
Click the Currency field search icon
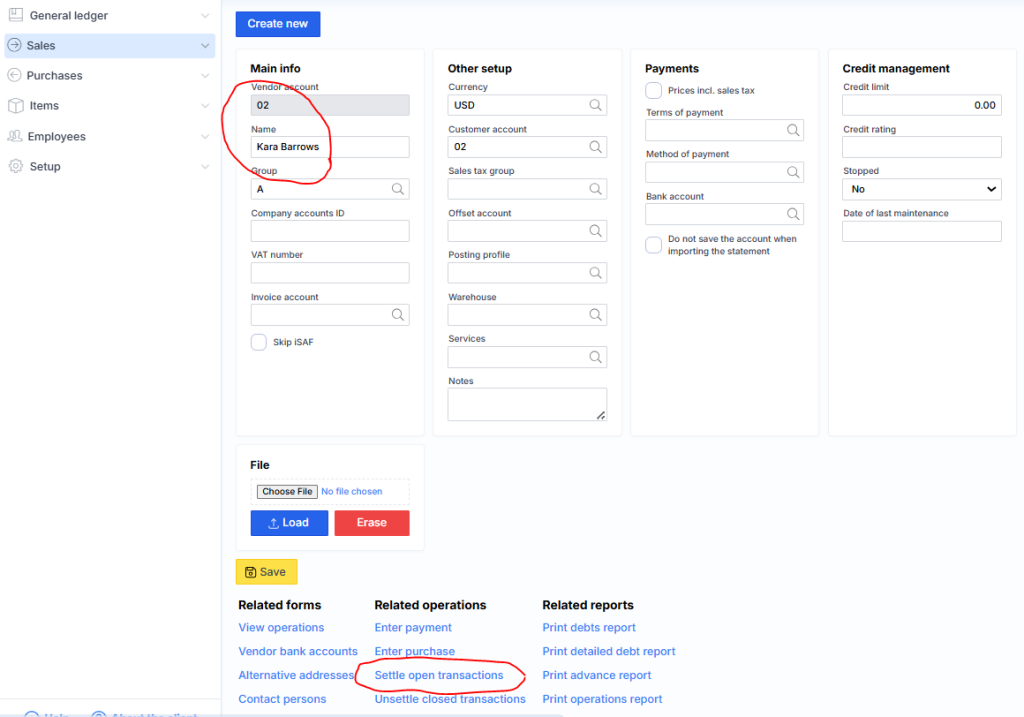(595, 105)
